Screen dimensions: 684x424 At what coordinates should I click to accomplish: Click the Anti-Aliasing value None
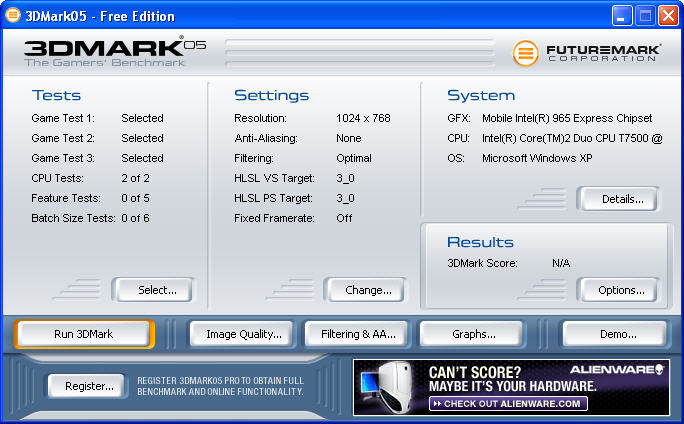point(349,138)
